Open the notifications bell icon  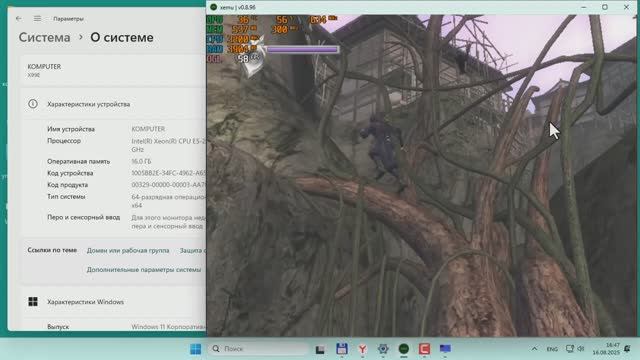627,349
